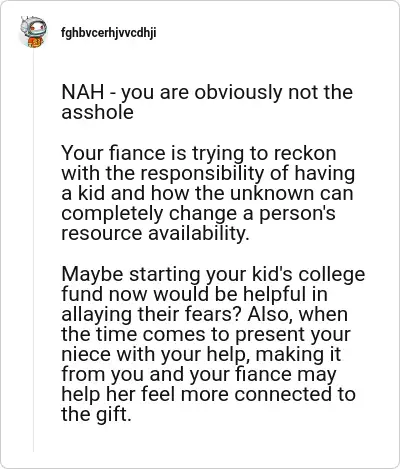Collapse the comment via the vertical thread line
Screen dimensions: 400x469
(x=33, y=250)
